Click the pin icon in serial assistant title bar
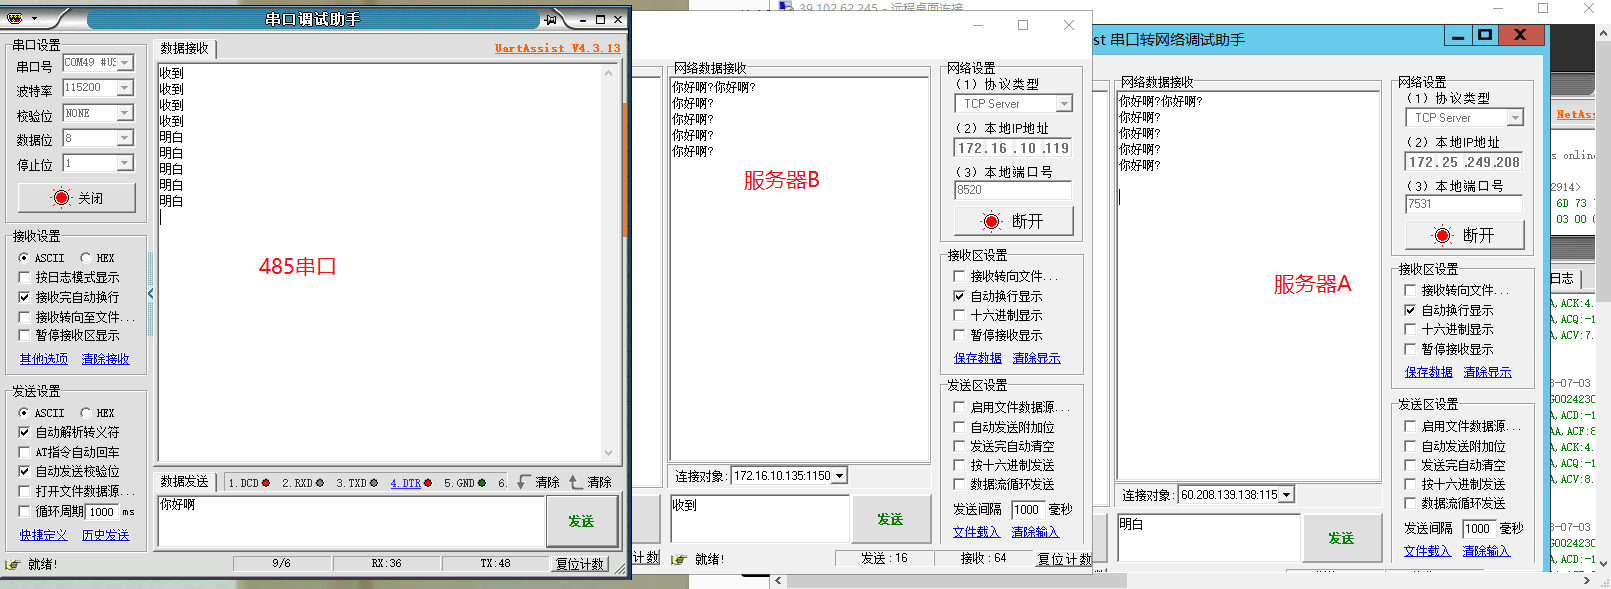The image size is (1611, 589). click(x=550, y=19)
